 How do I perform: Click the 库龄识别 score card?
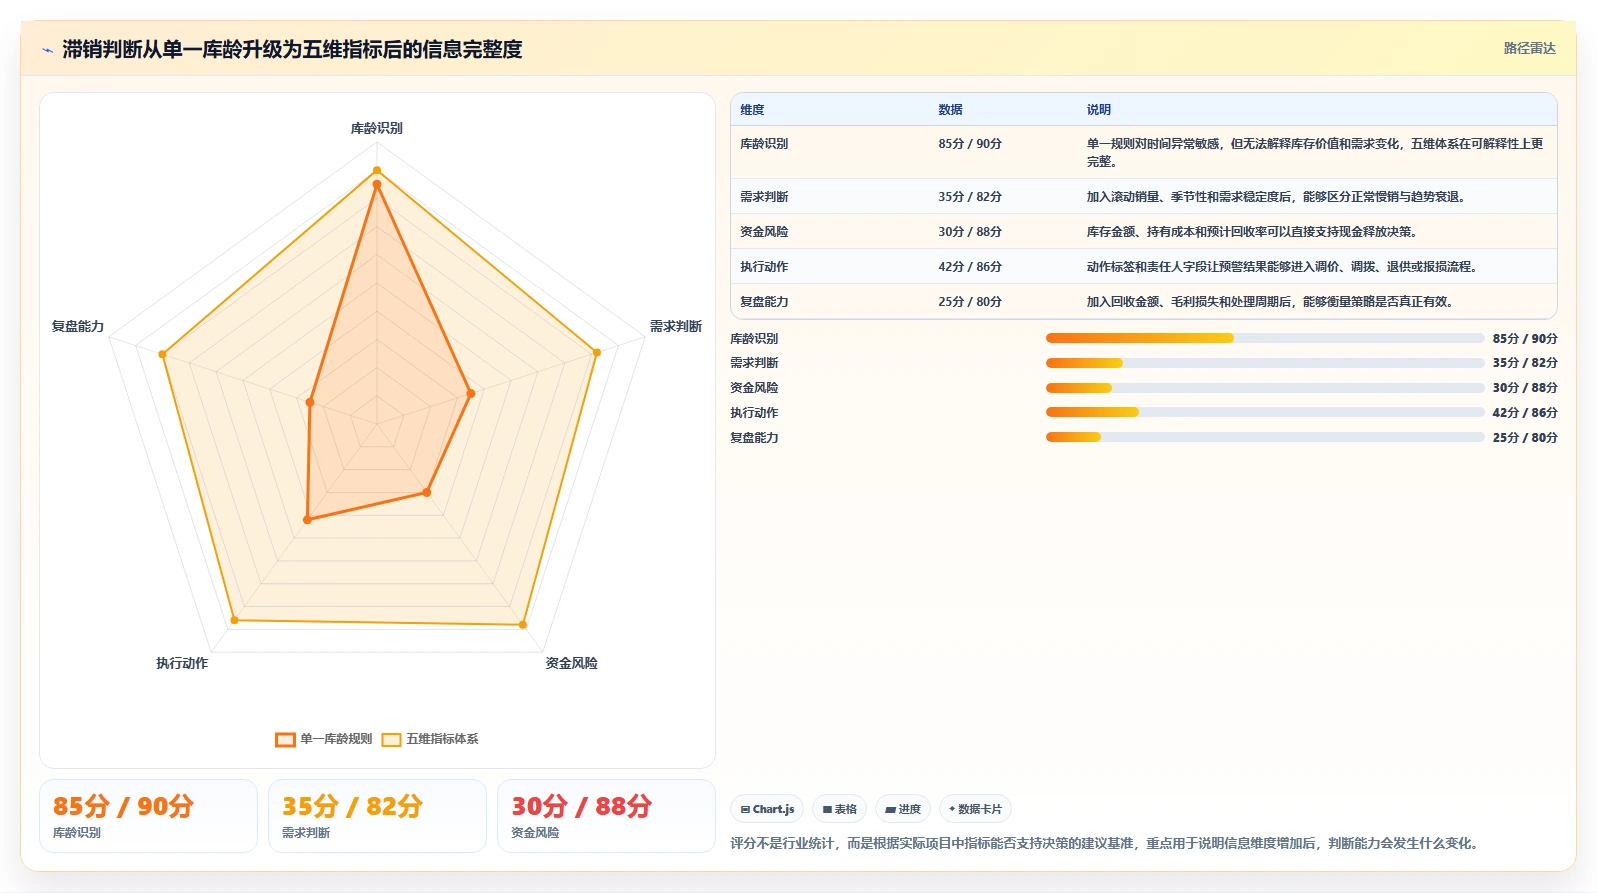pyautogui.click(x=148, y=816)
